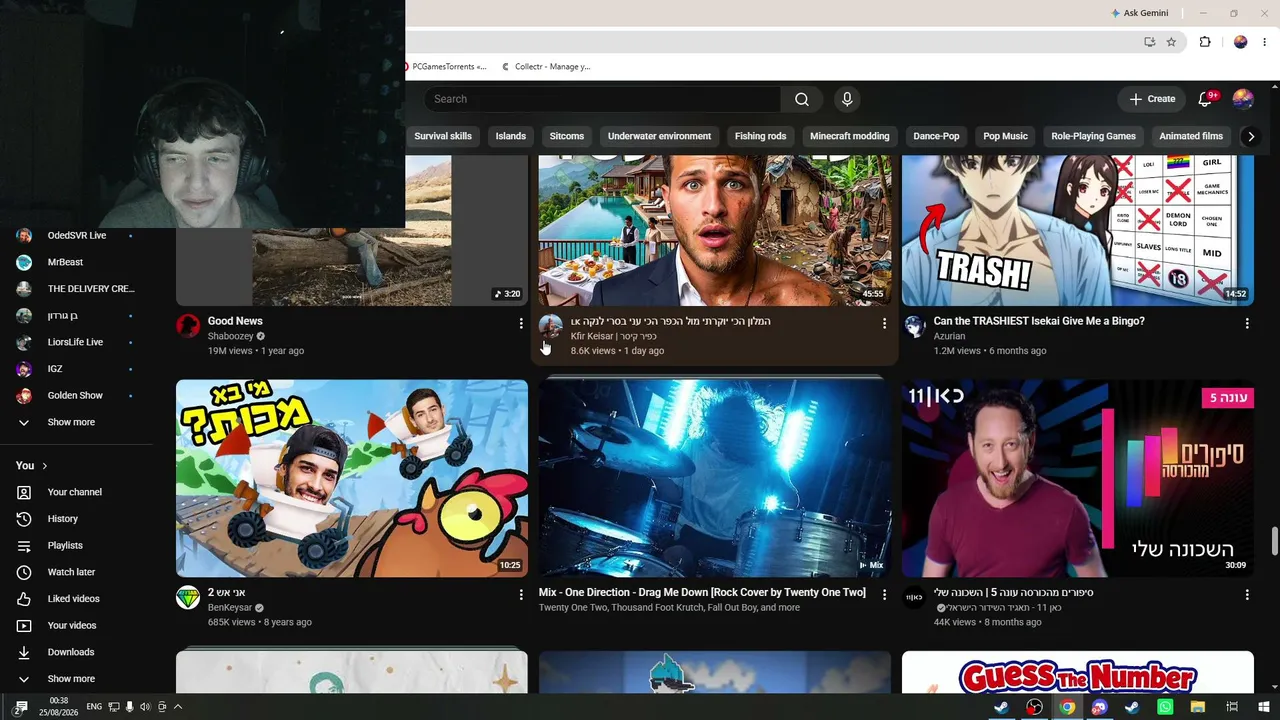
Task: Open the PCGamesTorrents bookmark
Action: click(x=447, y=67)
